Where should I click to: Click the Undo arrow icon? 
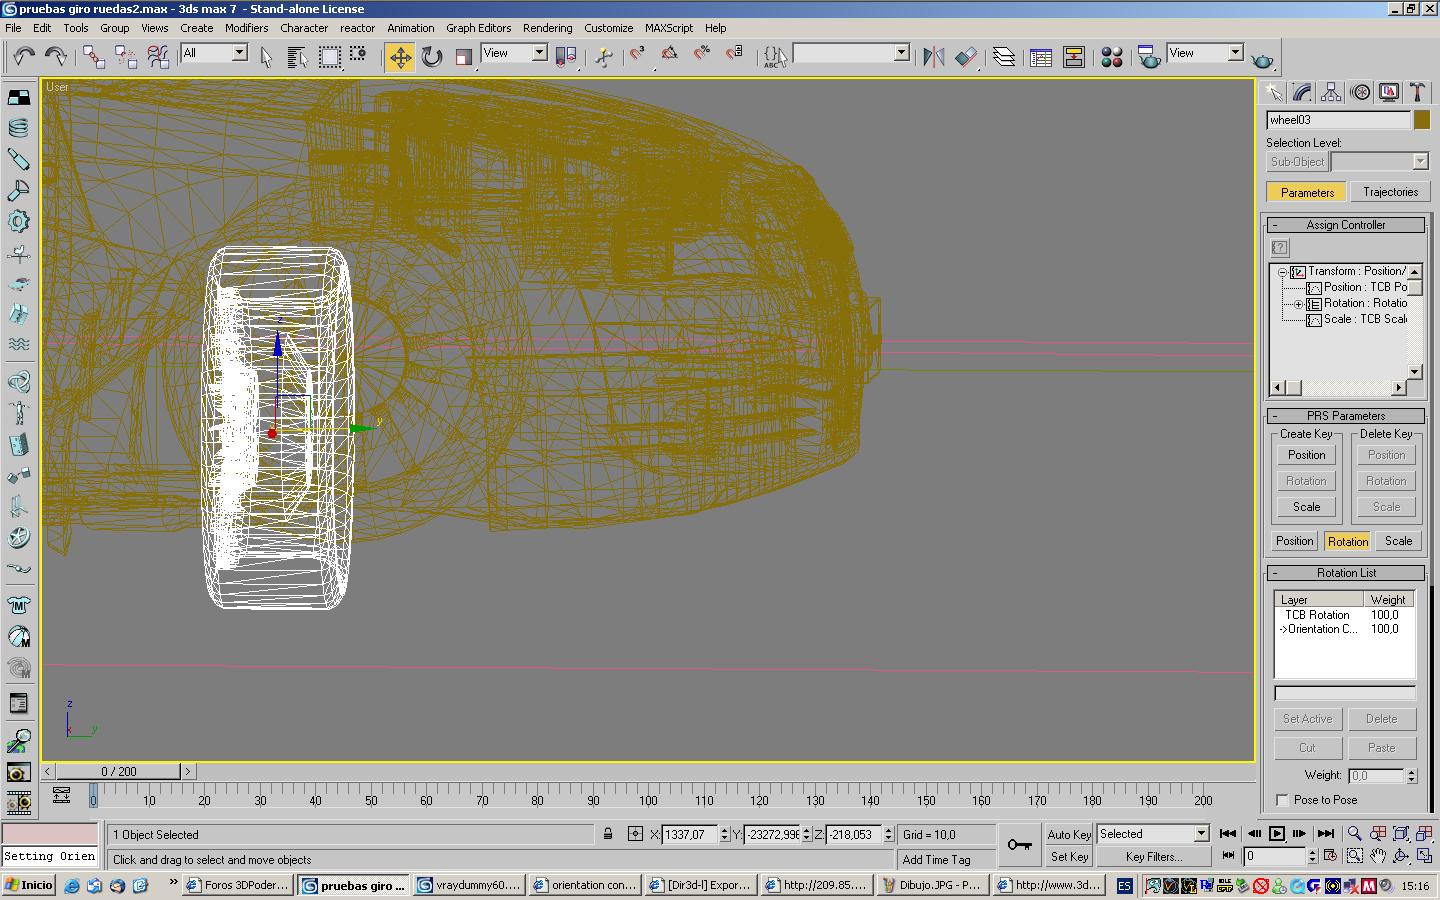(24, 56)
